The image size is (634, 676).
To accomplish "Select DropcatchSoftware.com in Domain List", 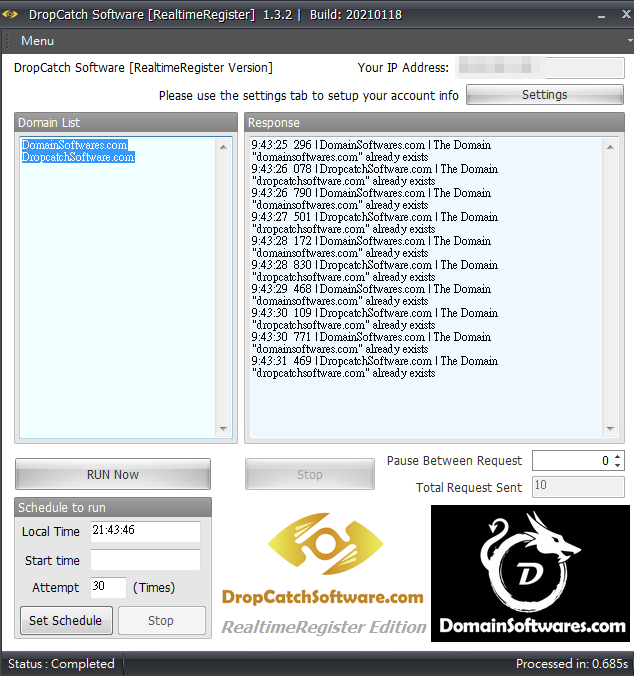I will [x=78, y=157].
